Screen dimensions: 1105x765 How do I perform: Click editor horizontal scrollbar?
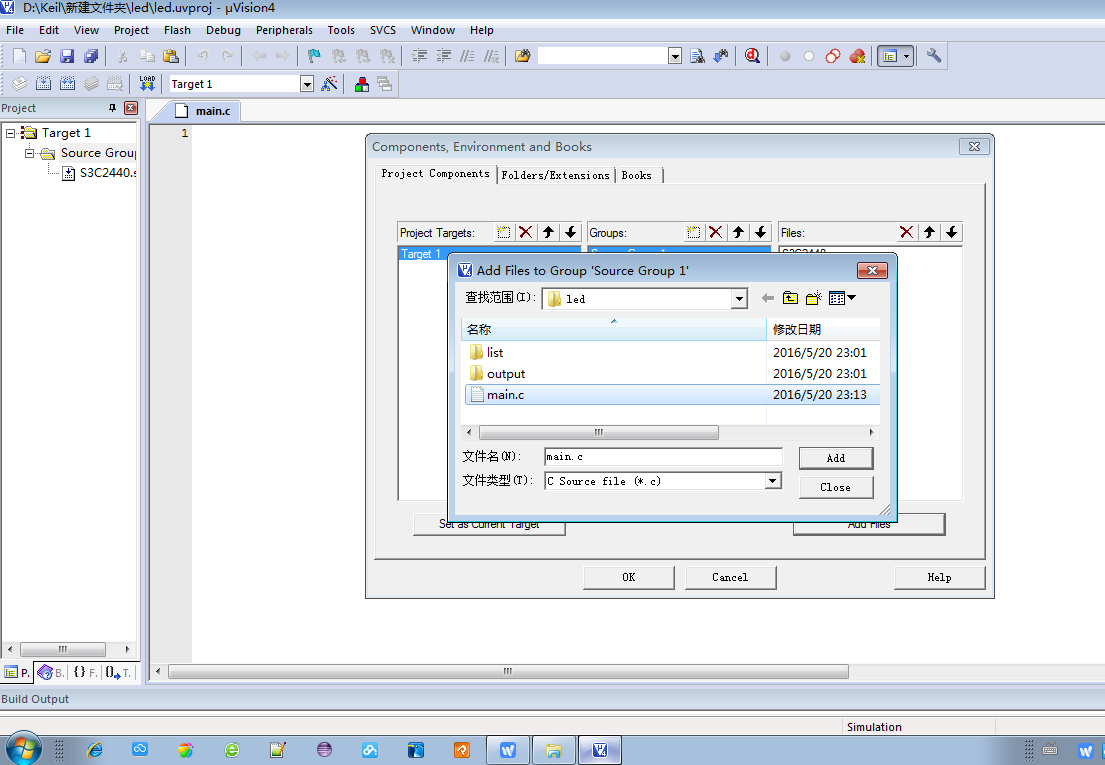pyautogui.click(x=508, y=672)
